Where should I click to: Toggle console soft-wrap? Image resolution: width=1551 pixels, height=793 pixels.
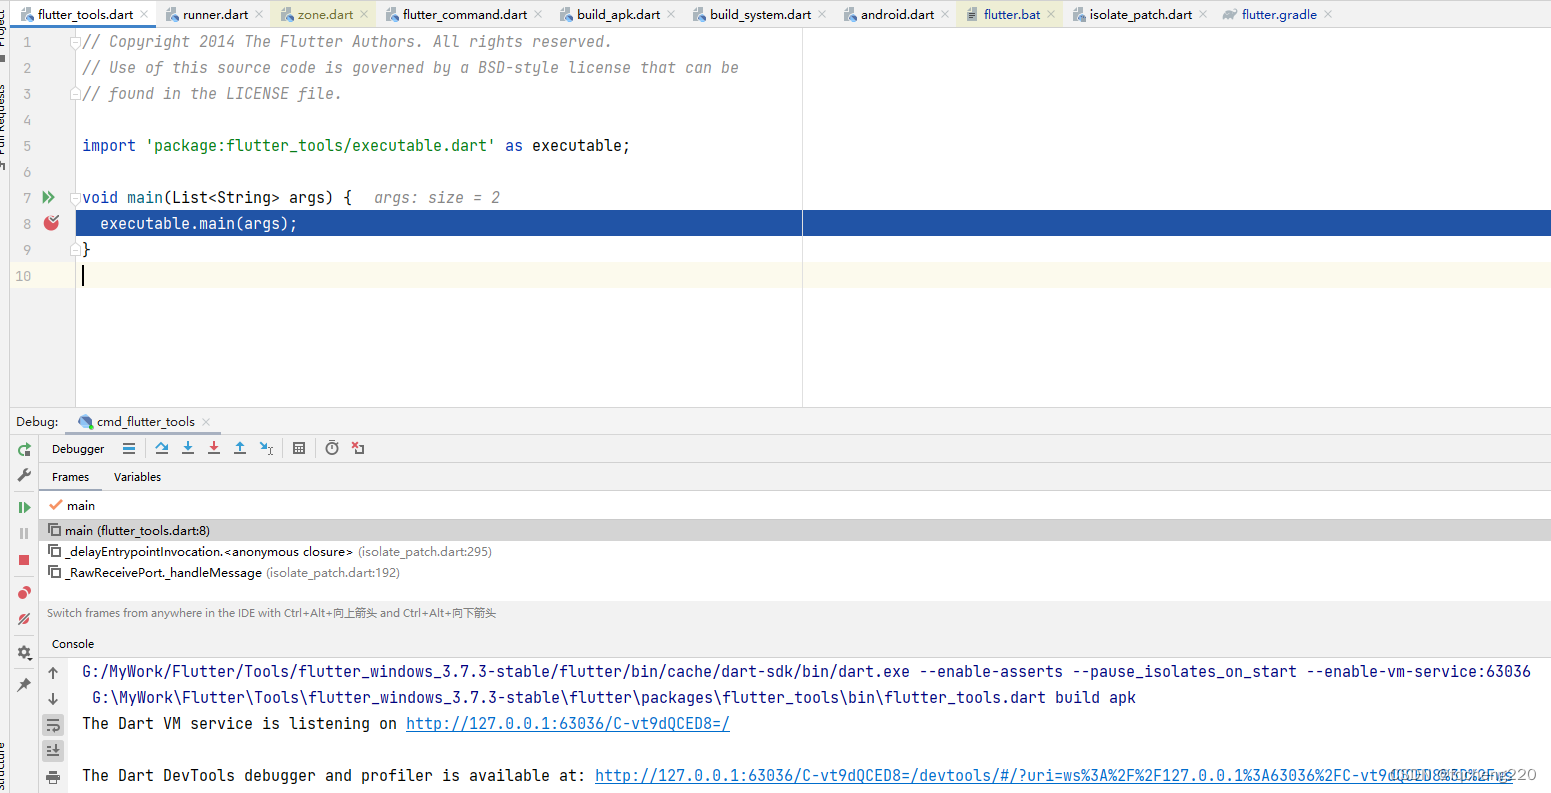pos(53,725)
